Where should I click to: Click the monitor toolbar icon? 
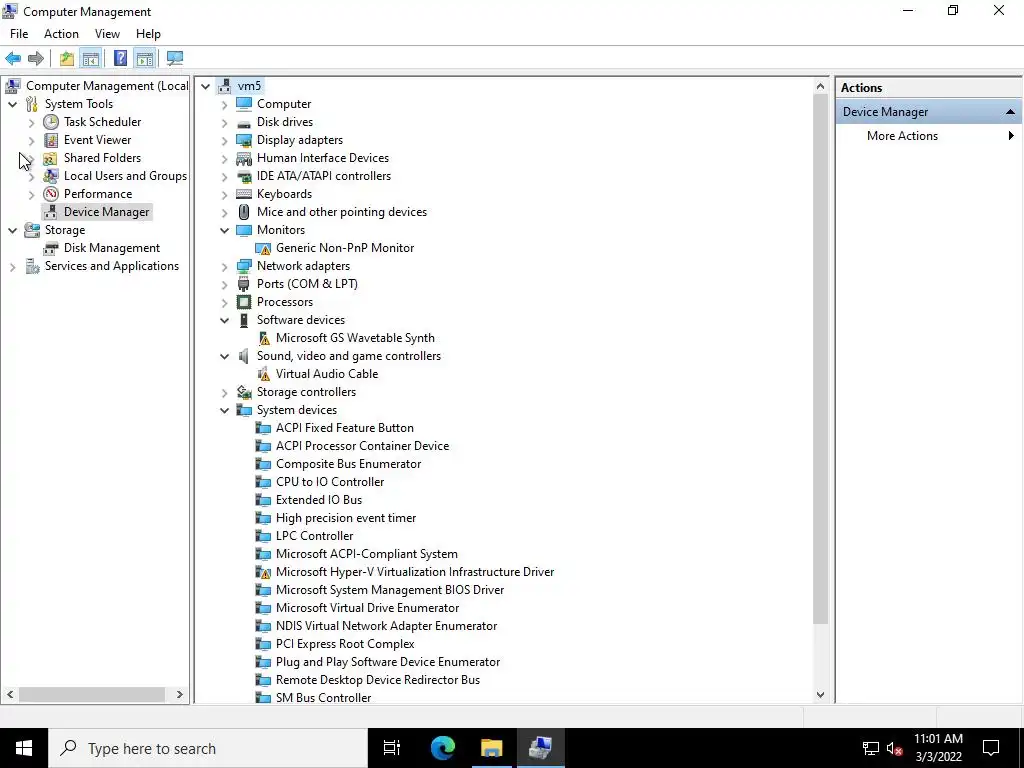point(174,58)
